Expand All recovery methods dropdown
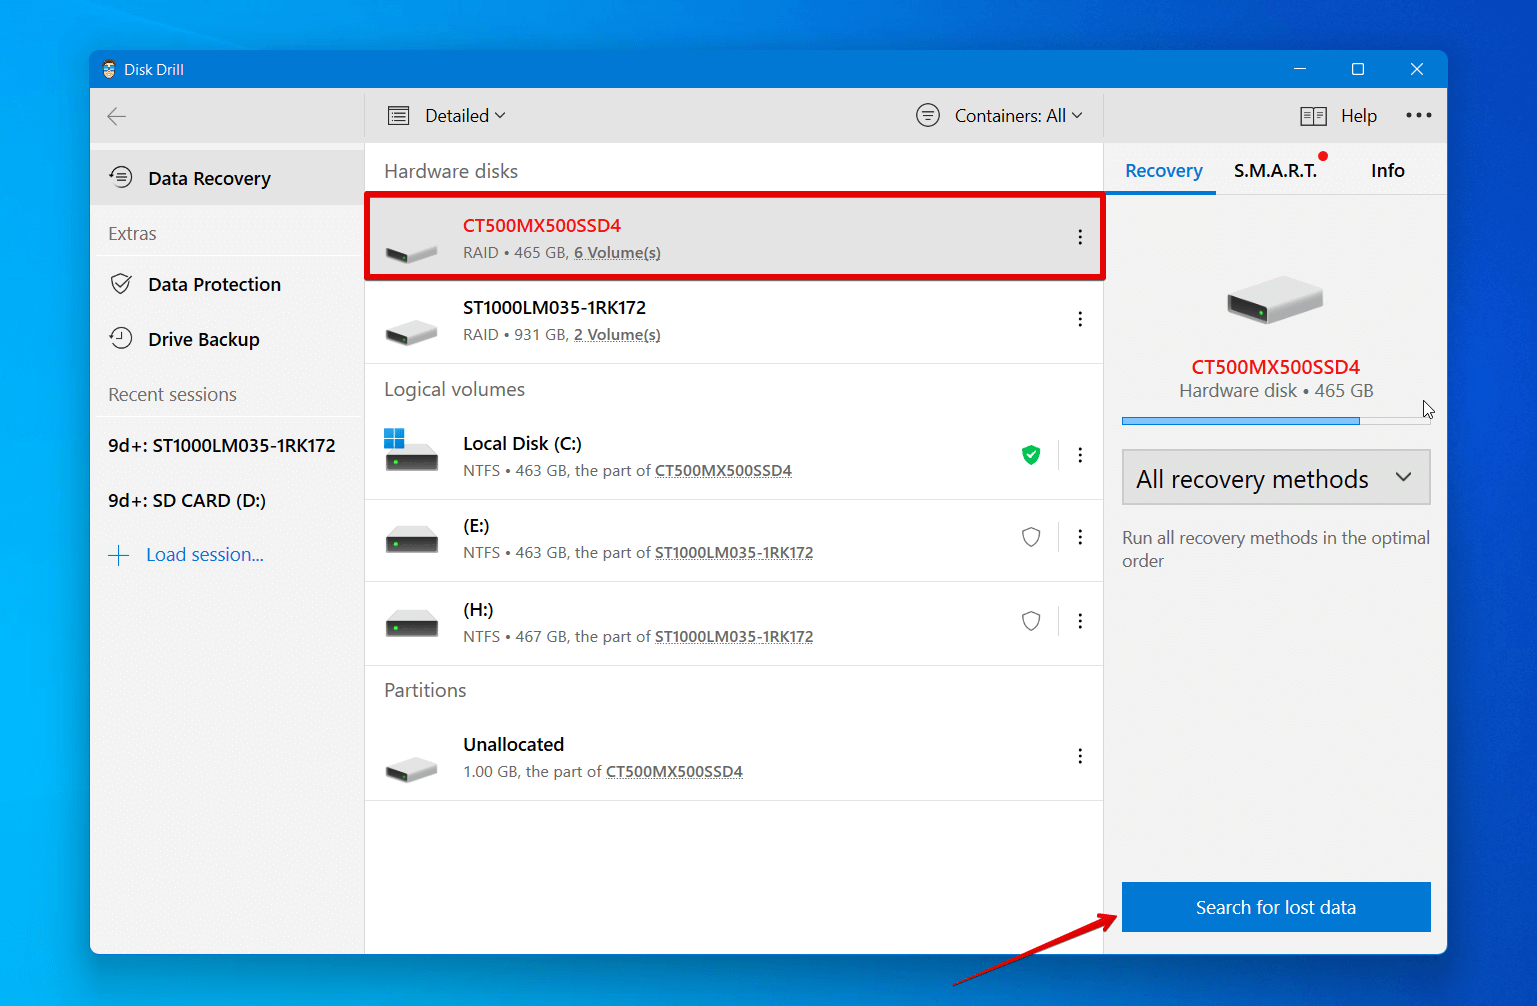Viewport: 1537px width, 1006px height. coord(1276,478)
